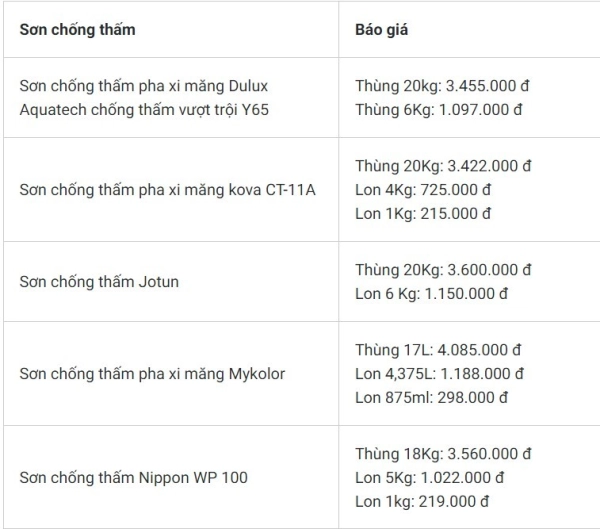Click the kova Thùng 20Kg 3.422.000 đ price
The image size is (600, 529).
(x=443, y=166)
